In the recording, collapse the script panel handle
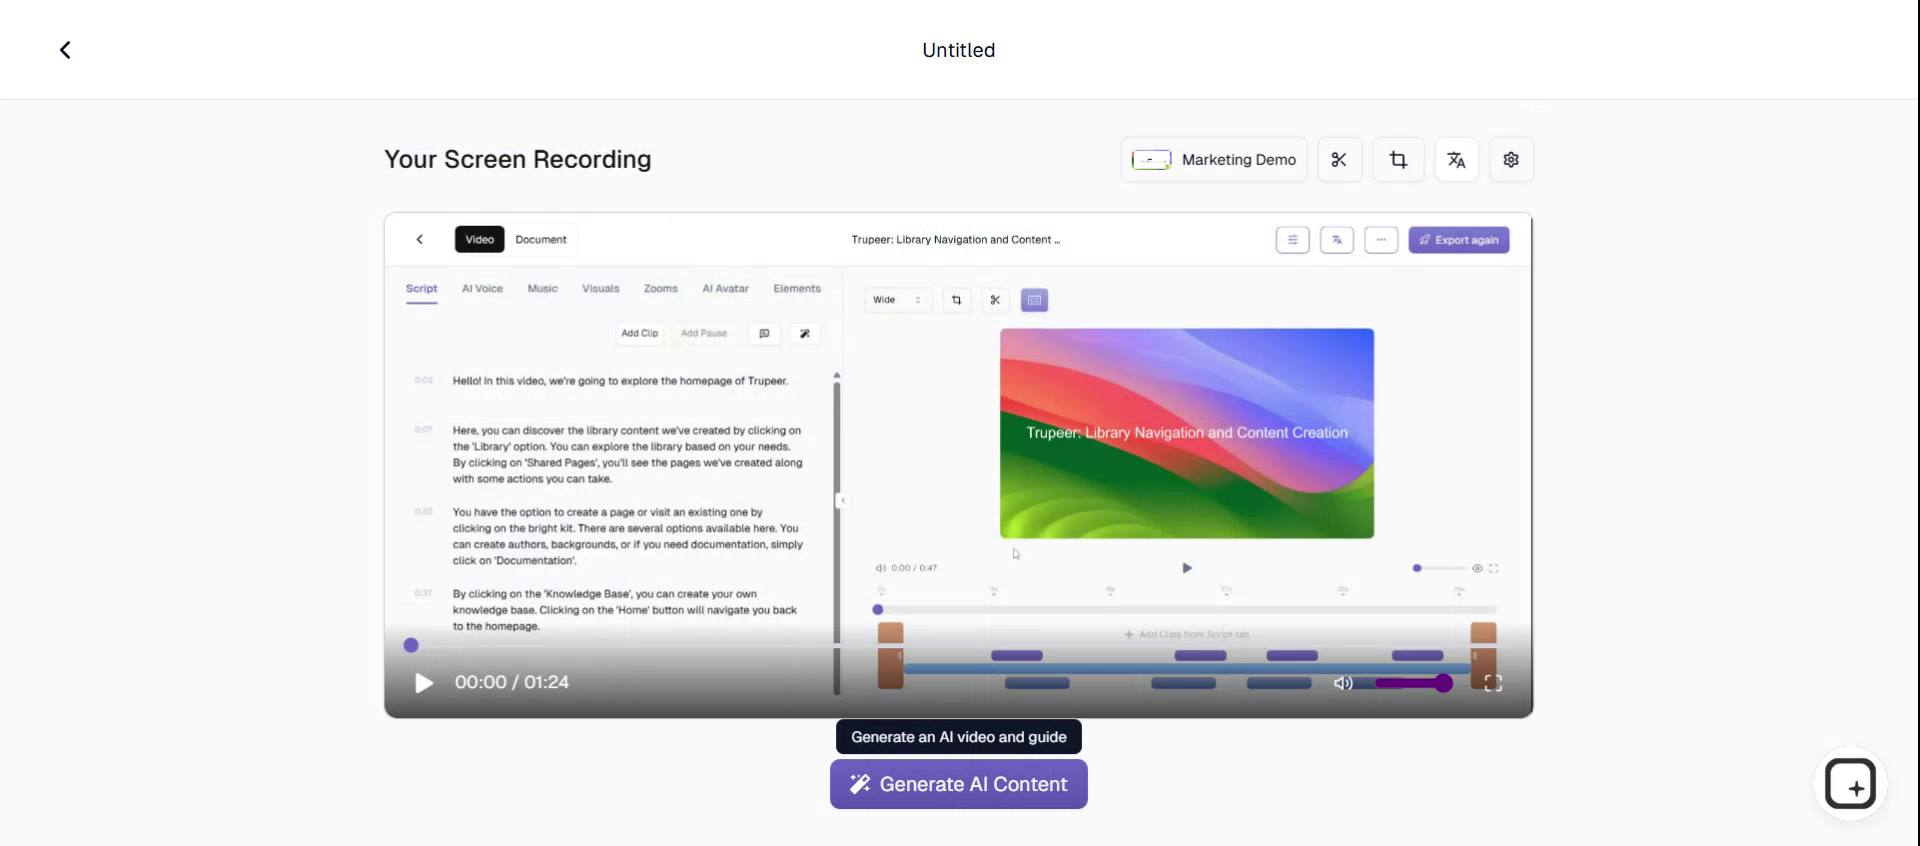 pyautogui.click(x=842, y=500)
